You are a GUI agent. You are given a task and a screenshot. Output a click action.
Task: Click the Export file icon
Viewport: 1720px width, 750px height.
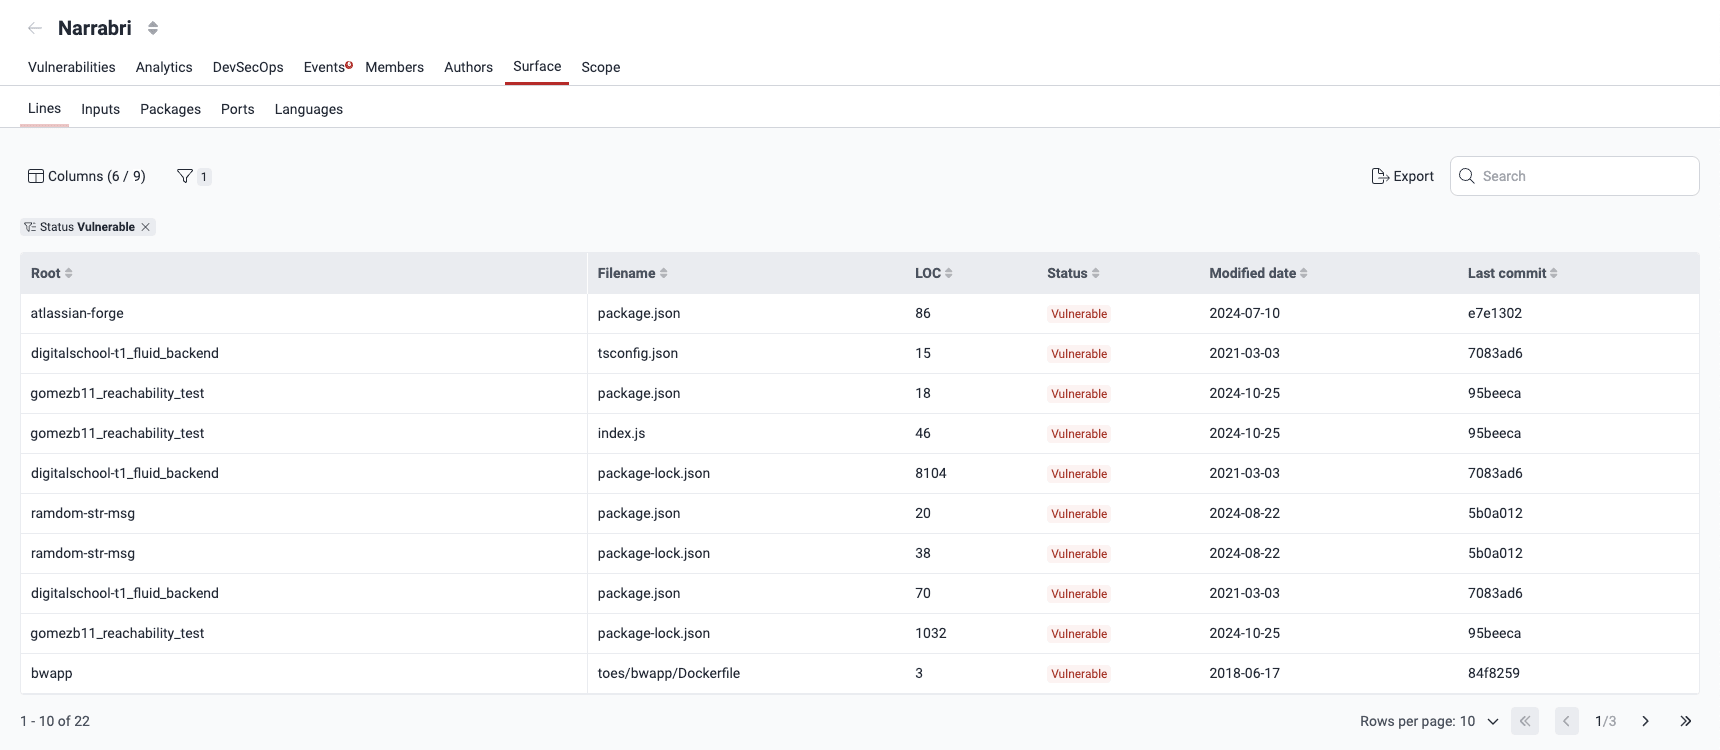pyautogui.click(x=1380, y=176)
